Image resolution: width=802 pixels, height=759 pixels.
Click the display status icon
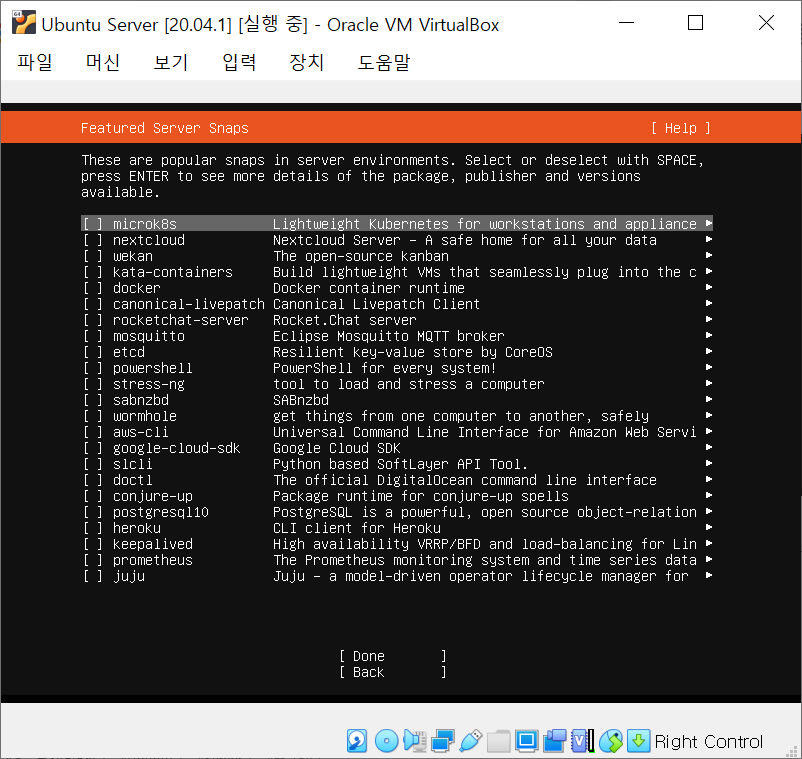[526, 741]
